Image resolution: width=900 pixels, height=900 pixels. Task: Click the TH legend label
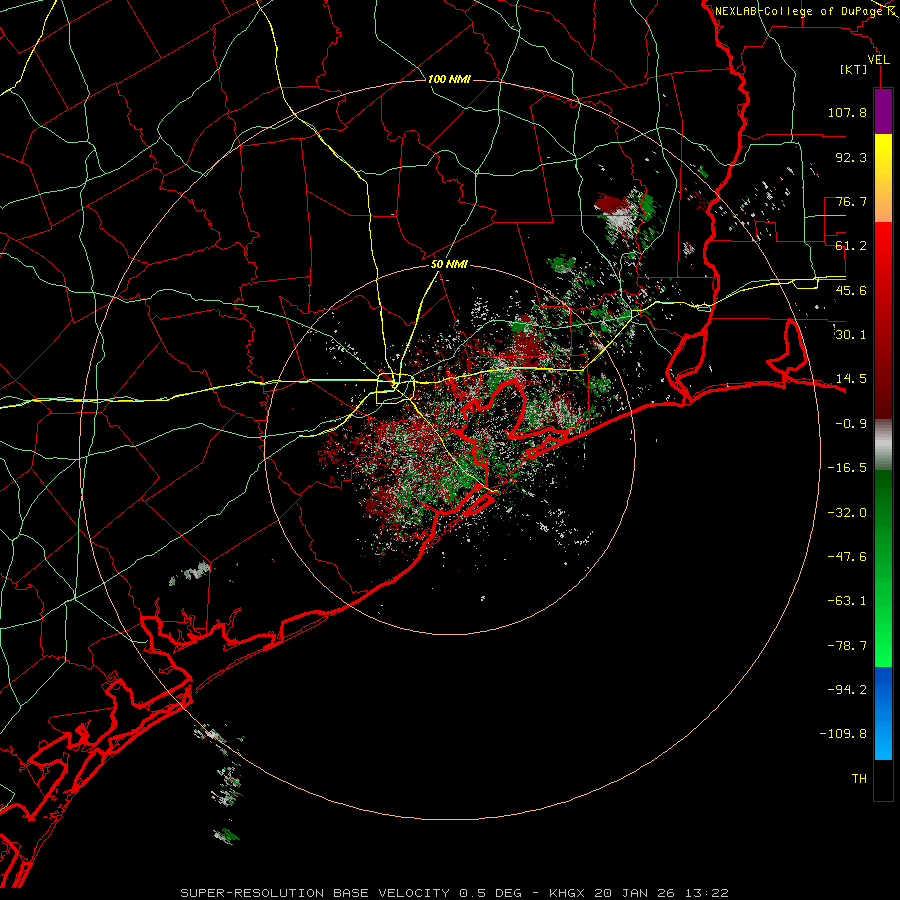point(859,779)
